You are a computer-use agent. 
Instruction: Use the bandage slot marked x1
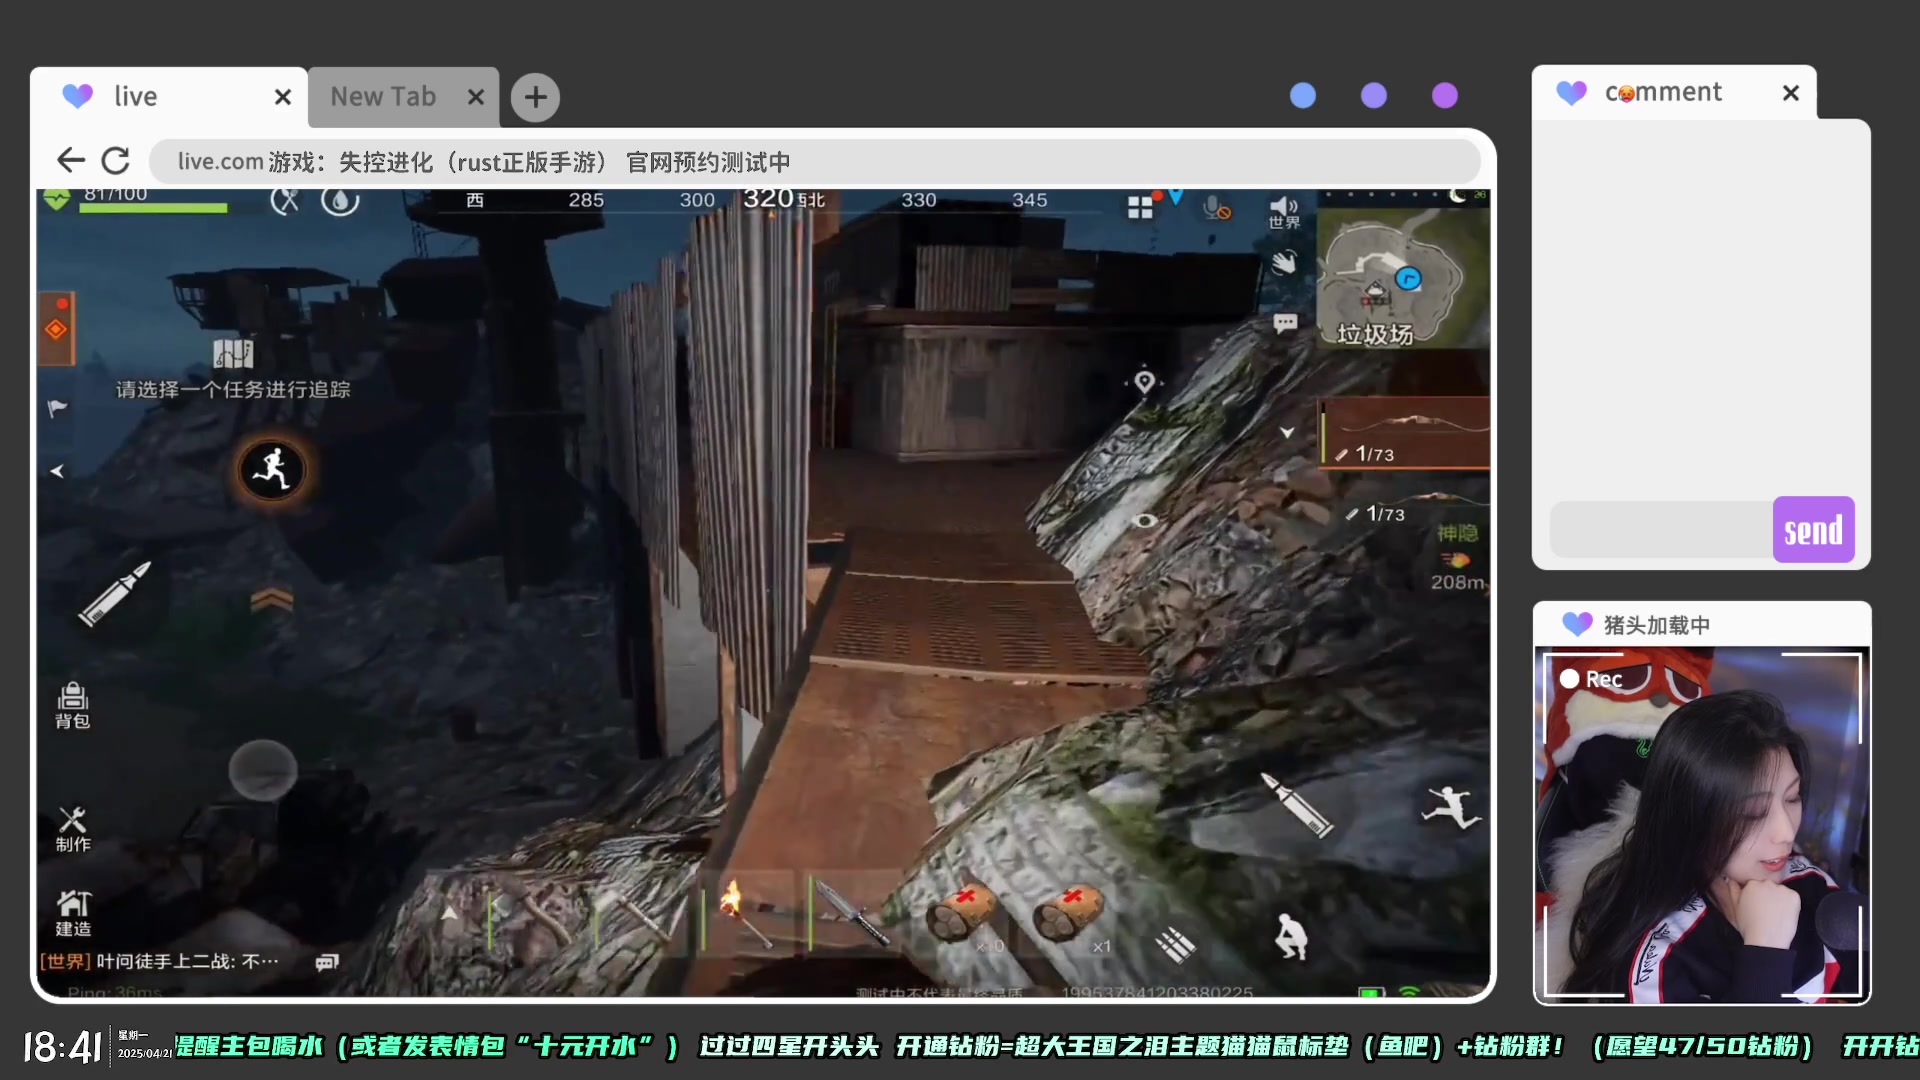[1070, 915]
